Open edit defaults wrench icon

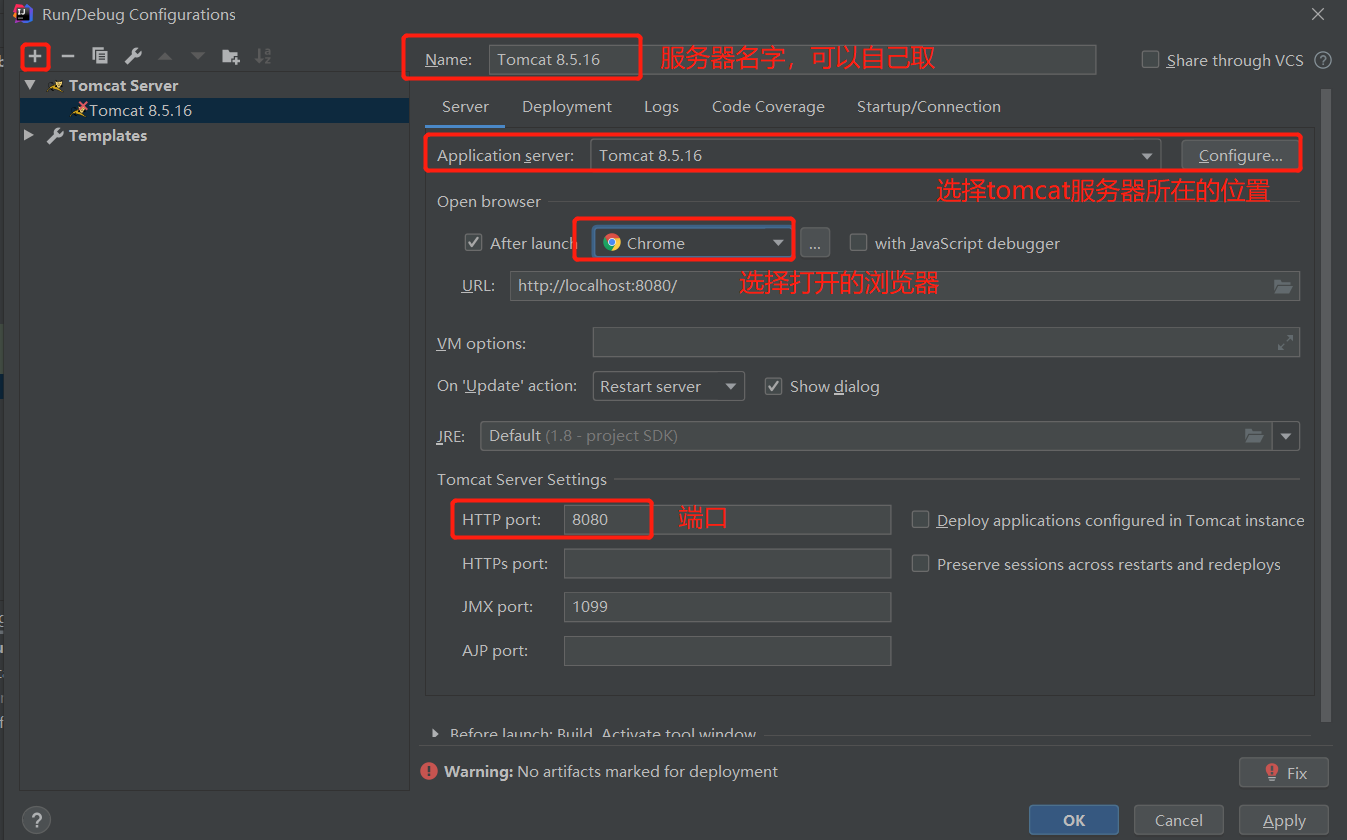pos(133,56)
